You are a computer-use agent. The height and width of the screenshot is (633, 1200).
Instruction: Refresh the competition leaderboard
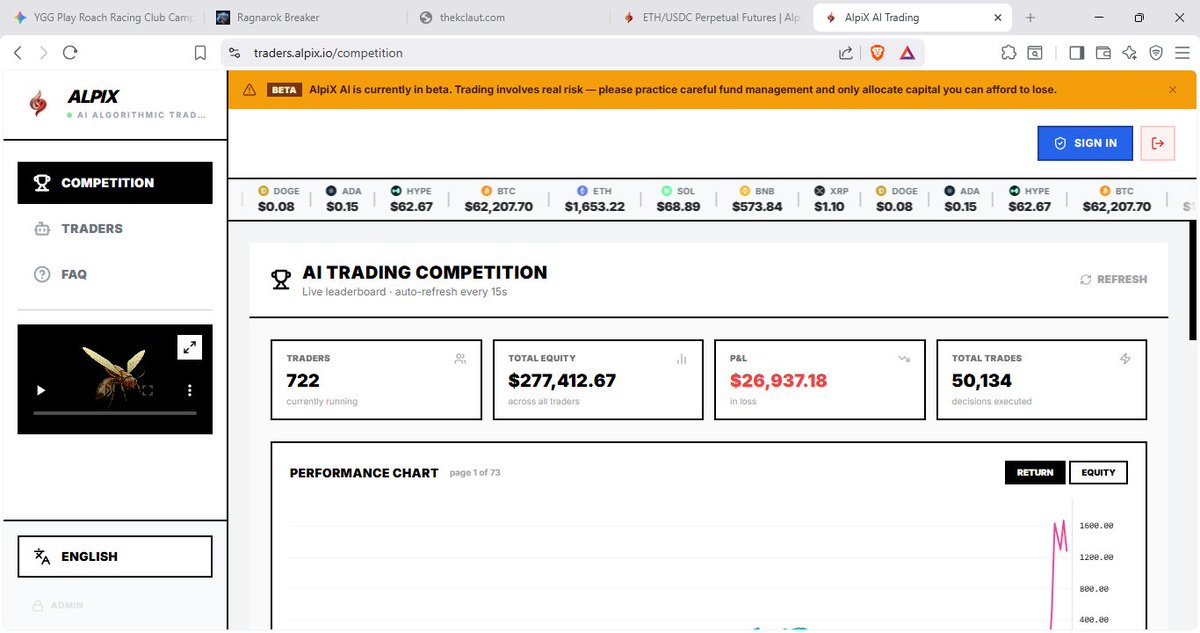click(x=1113, y=280)
